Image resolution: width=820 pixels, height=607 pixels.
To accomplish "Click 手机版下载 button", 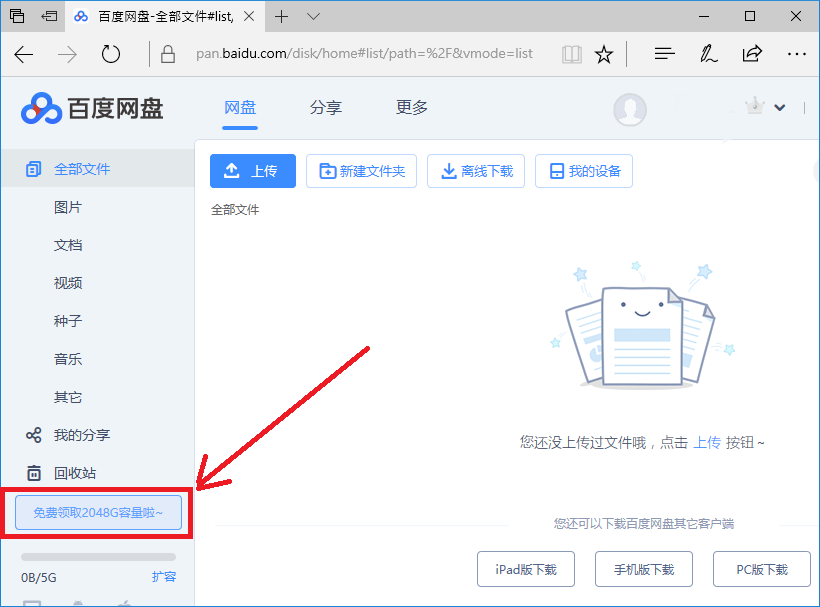I will [x=644, y=569].
